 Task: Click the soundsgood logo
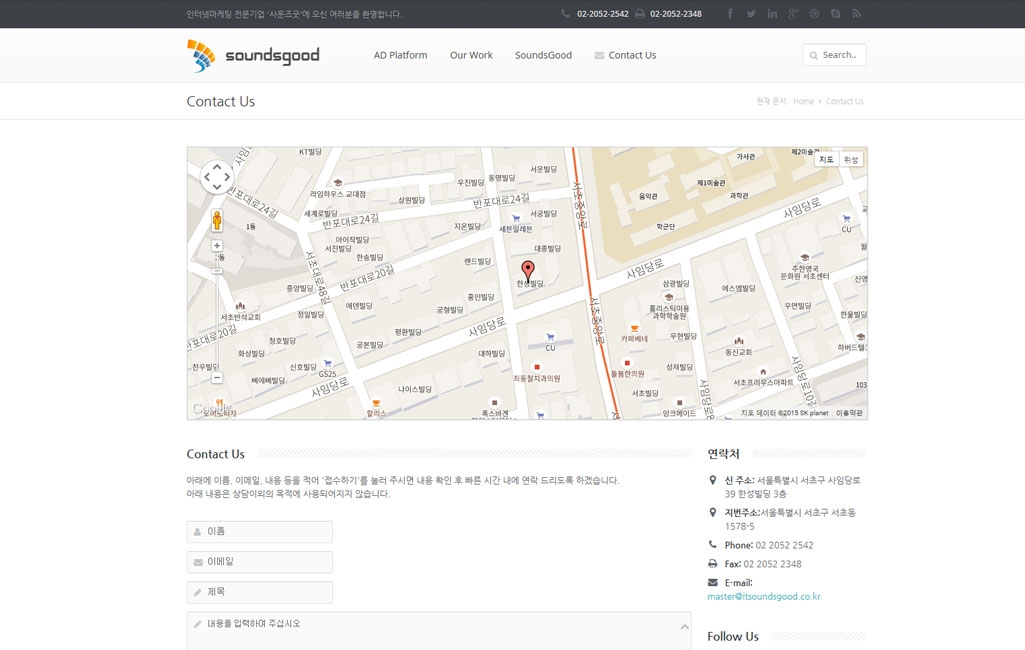tap(253, 56)
